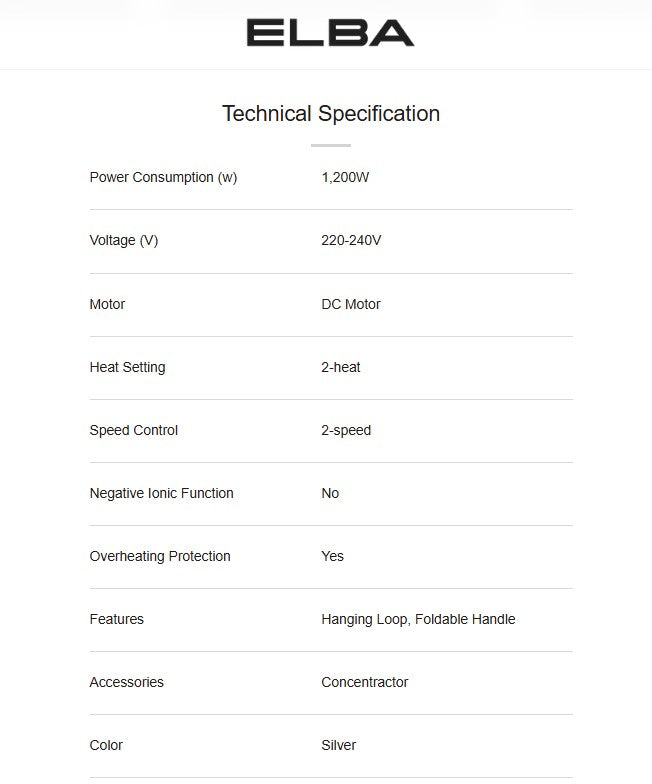
Task: Click the Accessories row label
Action: (126, 682)
